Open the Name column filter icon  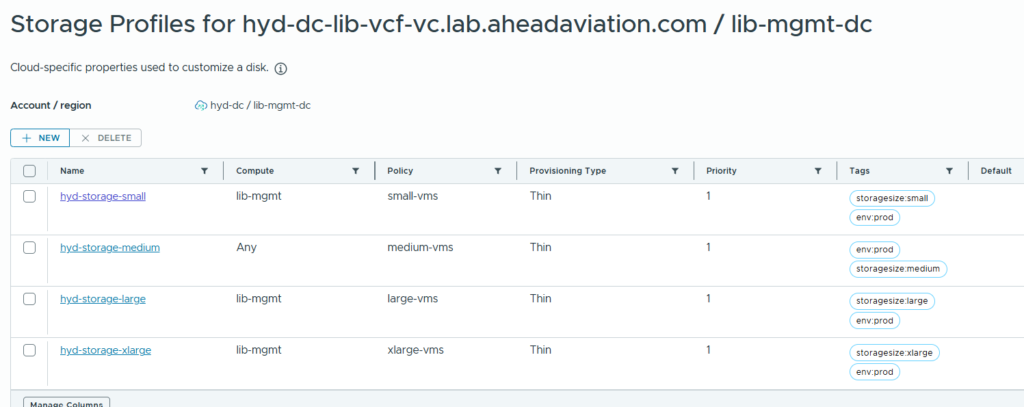tap(205, 171)
